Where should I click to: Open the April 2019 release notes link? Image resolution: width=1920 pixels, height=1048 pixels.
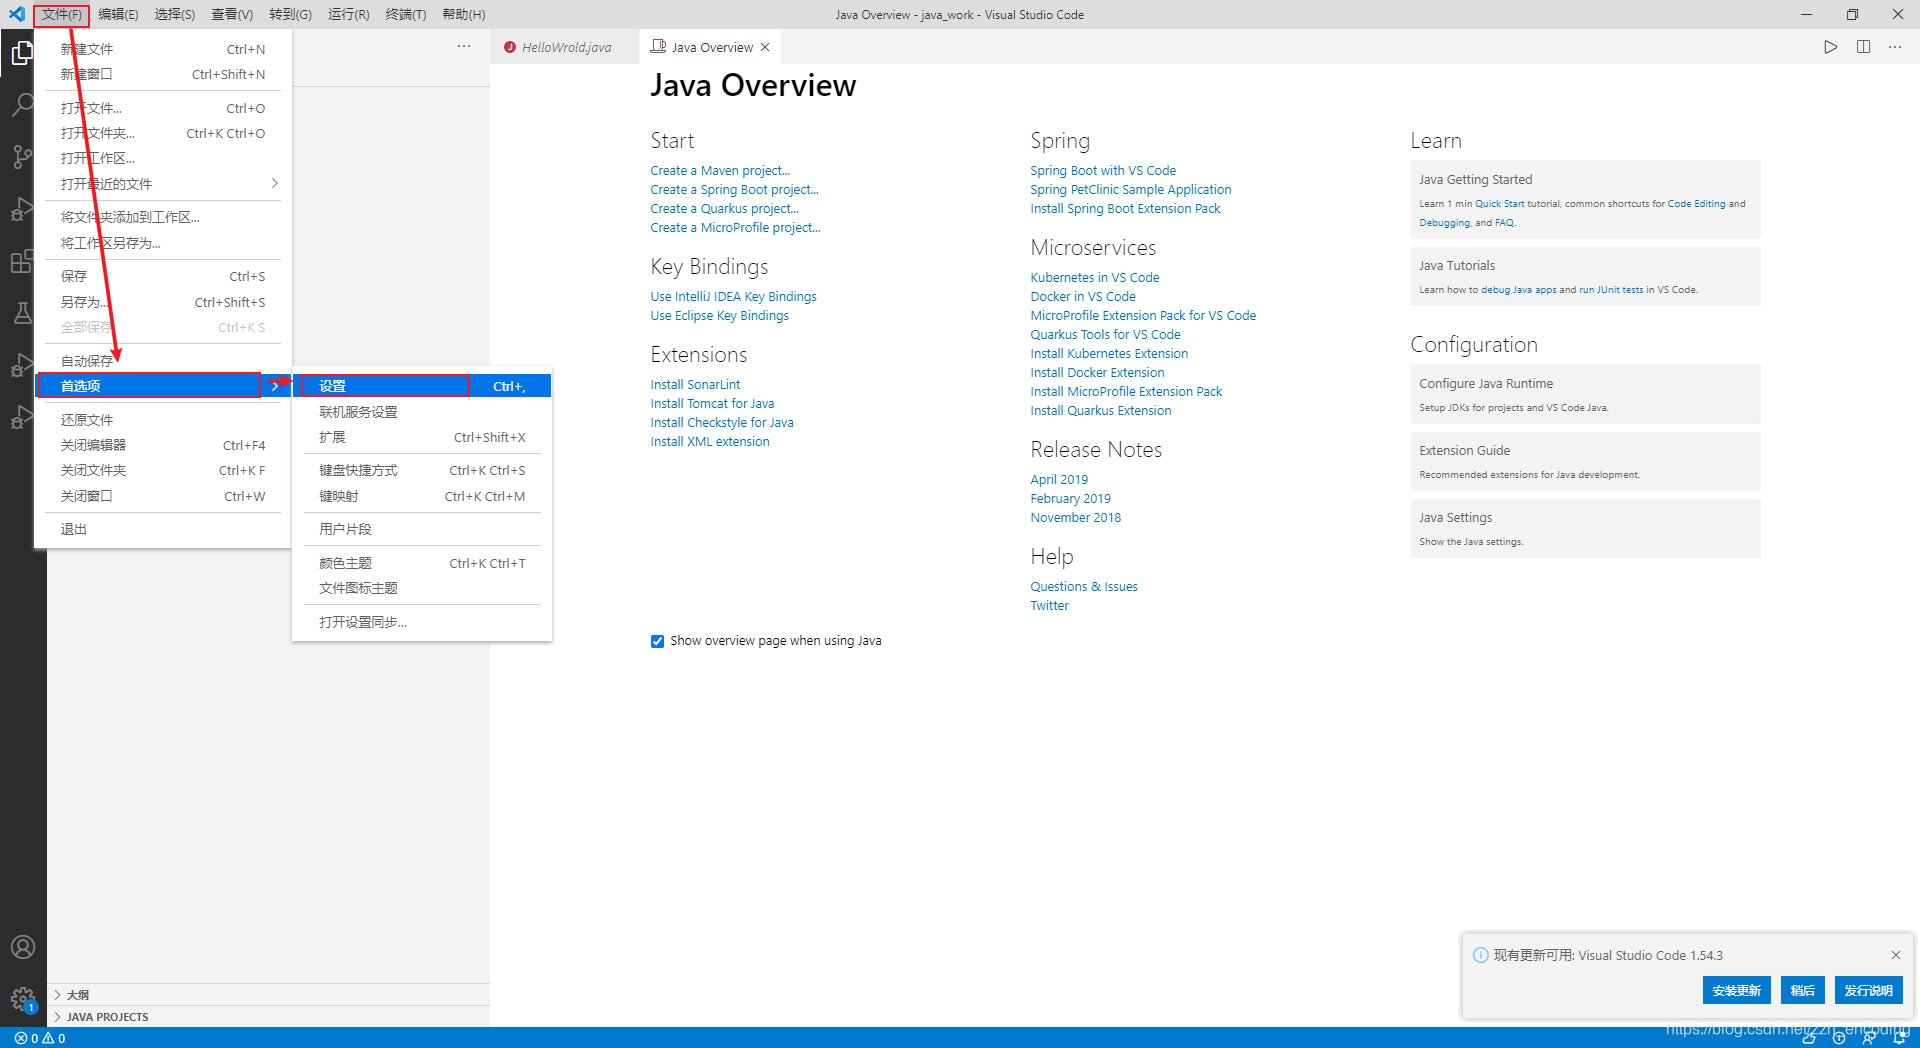(x=1059, y=480)
